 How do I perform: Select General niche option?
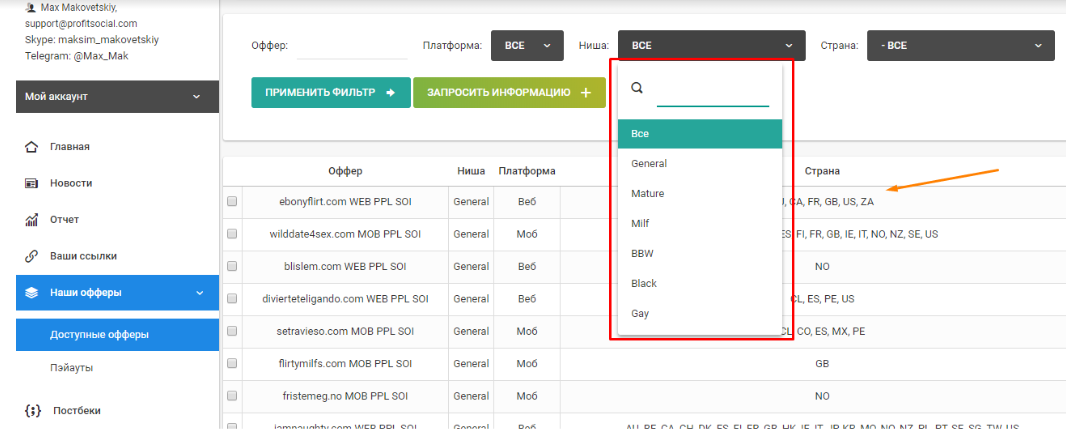700,164
